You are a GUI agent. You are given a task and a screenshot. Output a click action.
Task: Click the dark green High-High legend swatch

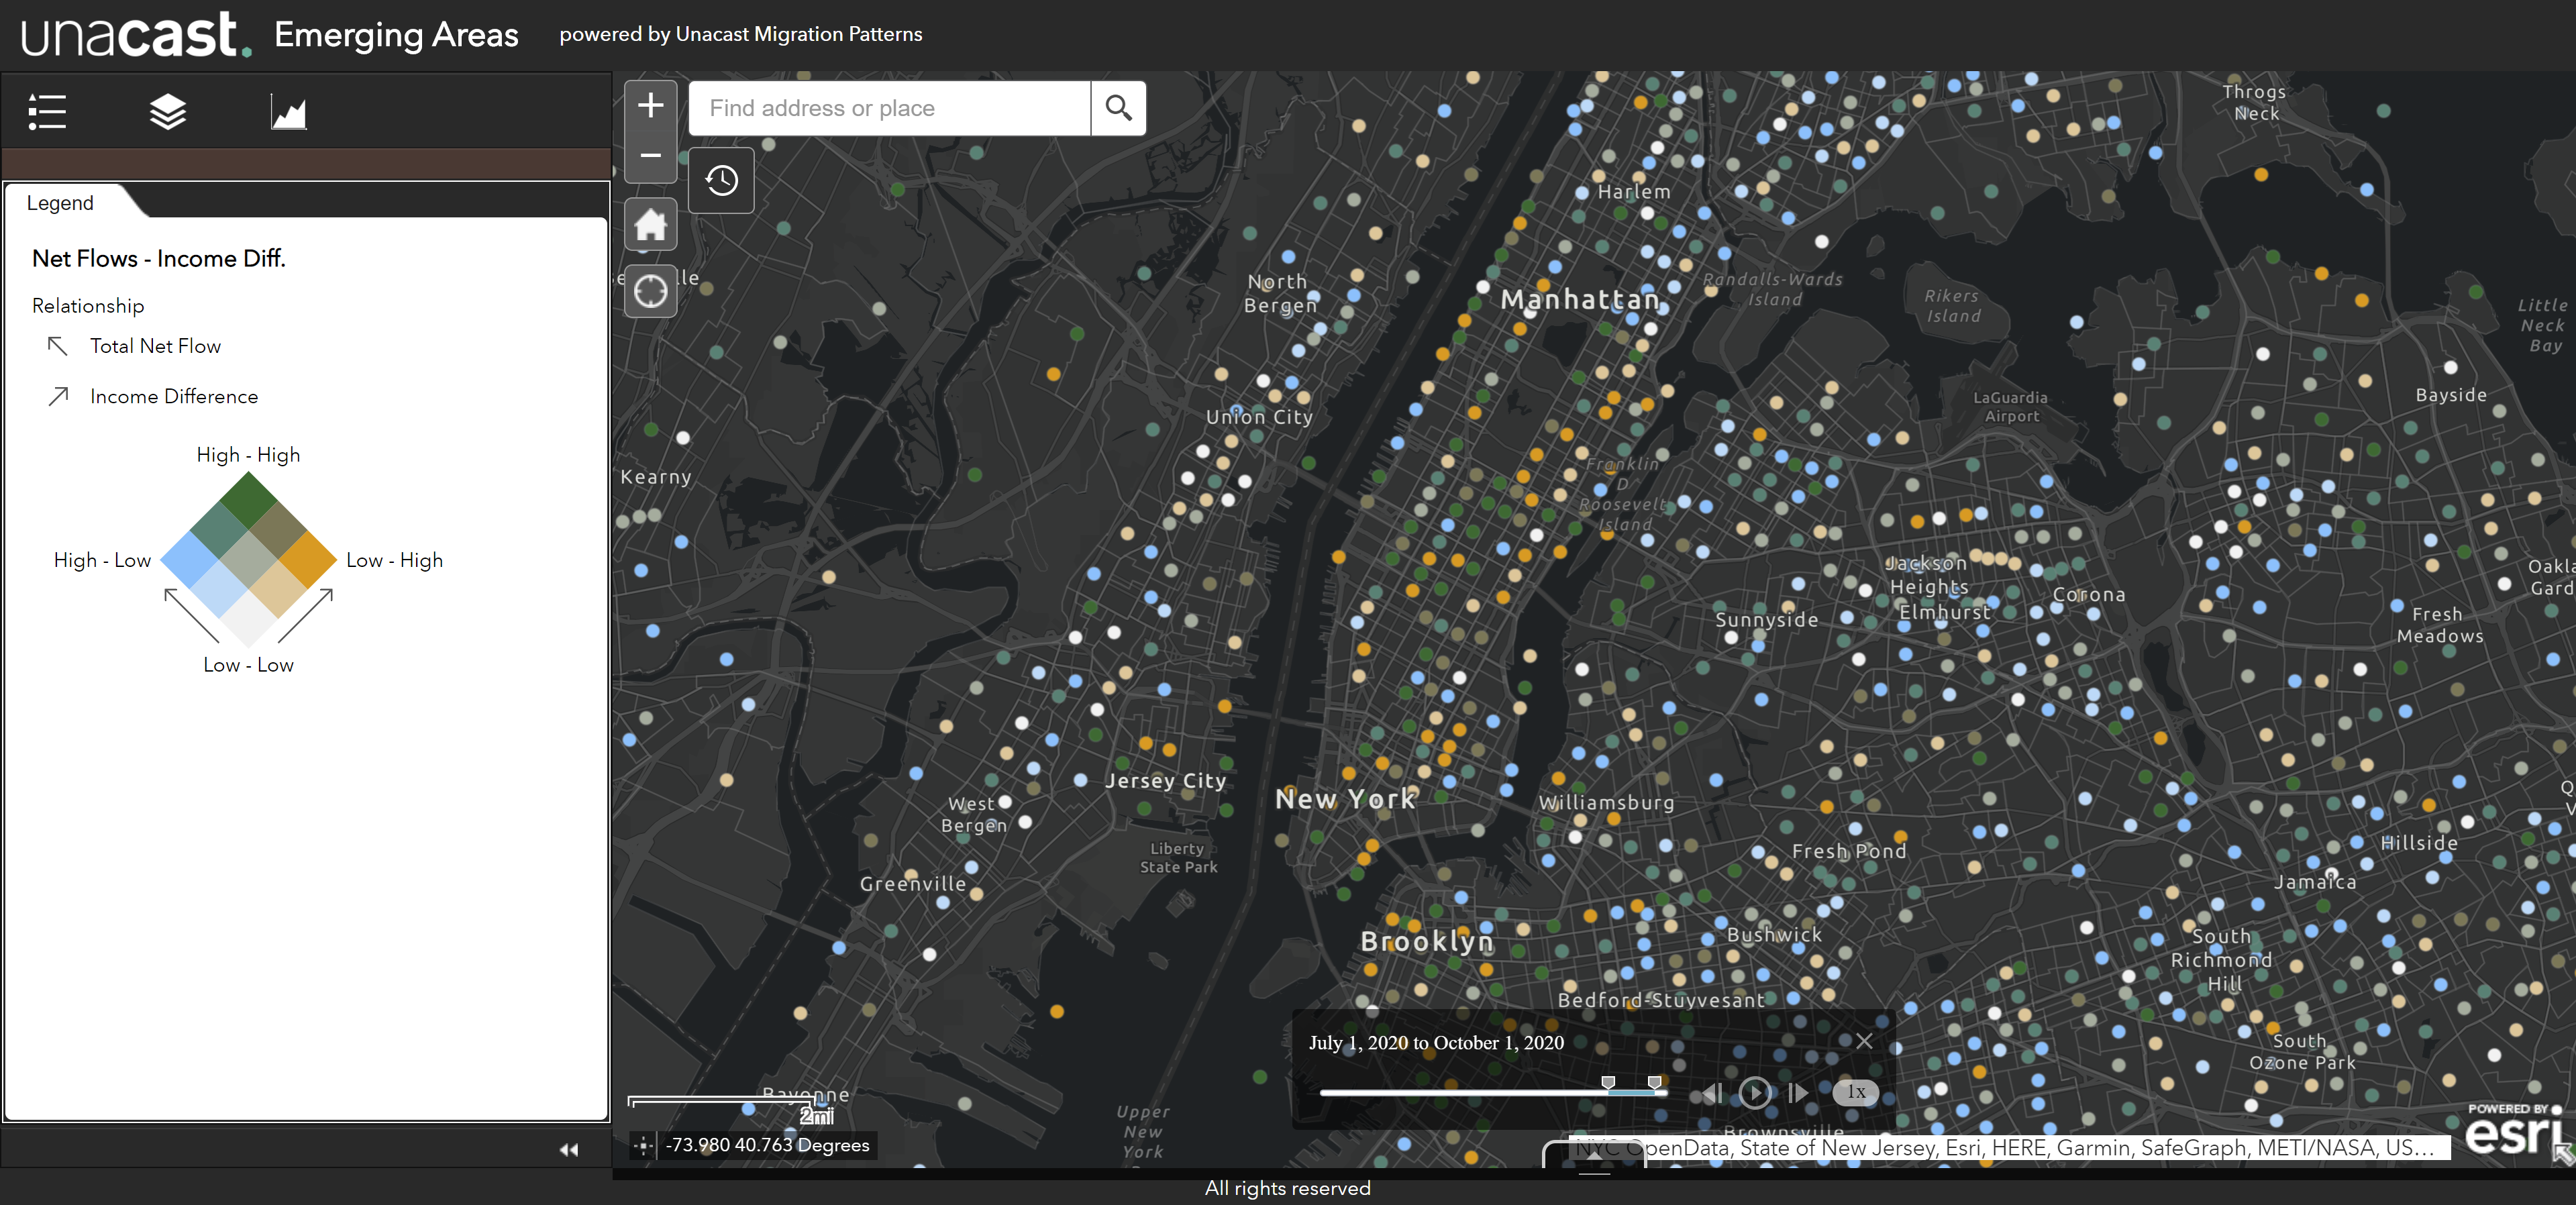(248, 500)
